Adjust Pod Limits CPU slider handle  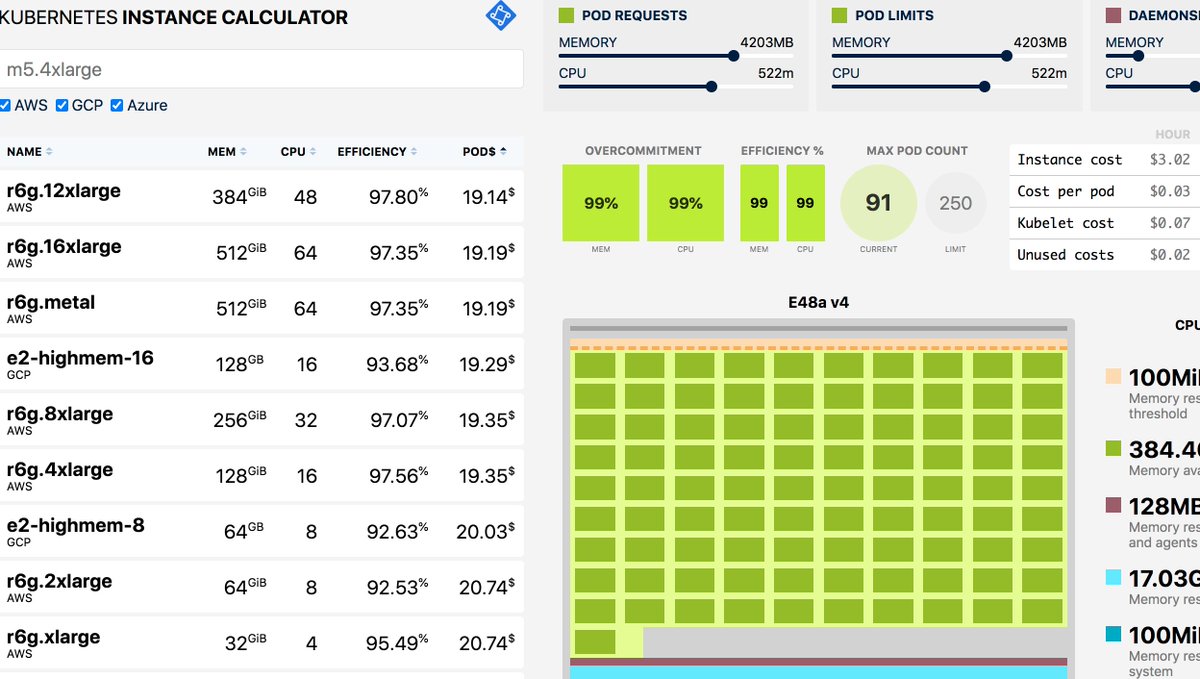coord(984,87)
